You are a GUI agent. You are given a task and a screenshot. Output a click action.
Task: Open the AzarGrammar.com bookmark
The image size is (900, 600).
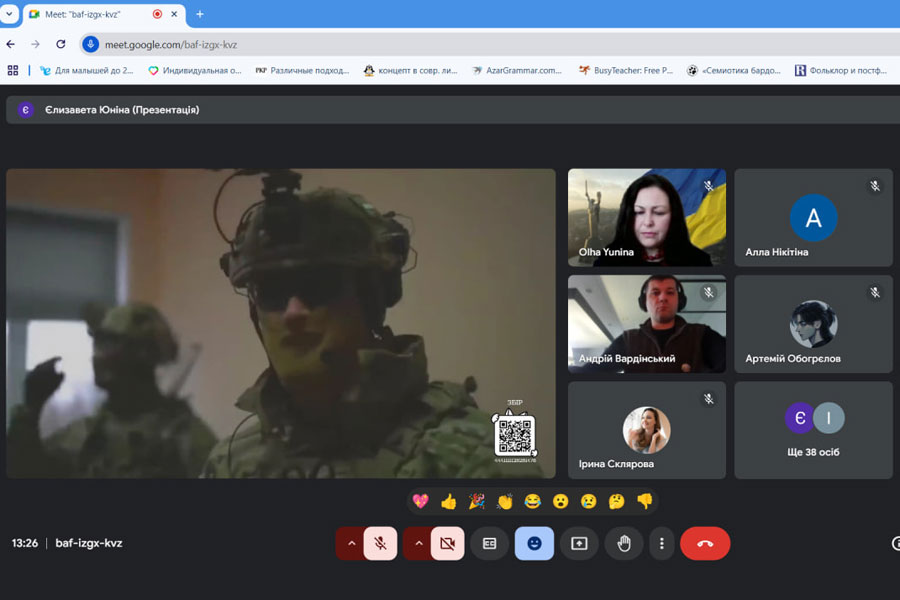click(517, 71)
